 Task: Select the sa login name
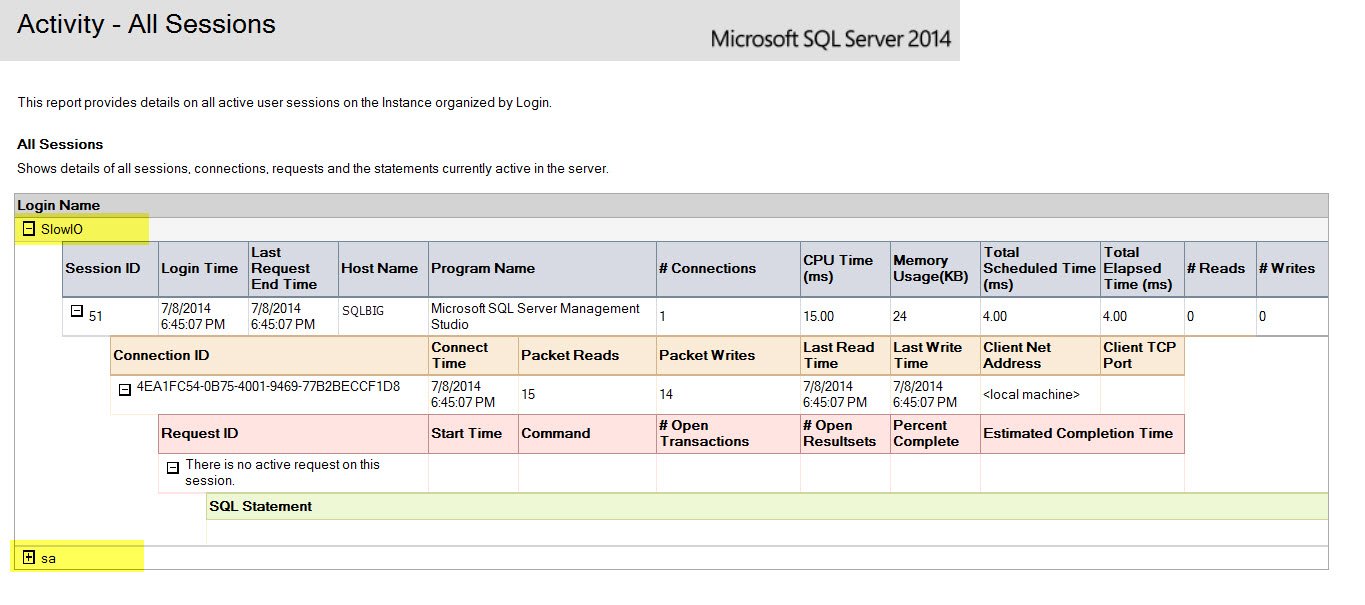48,558
